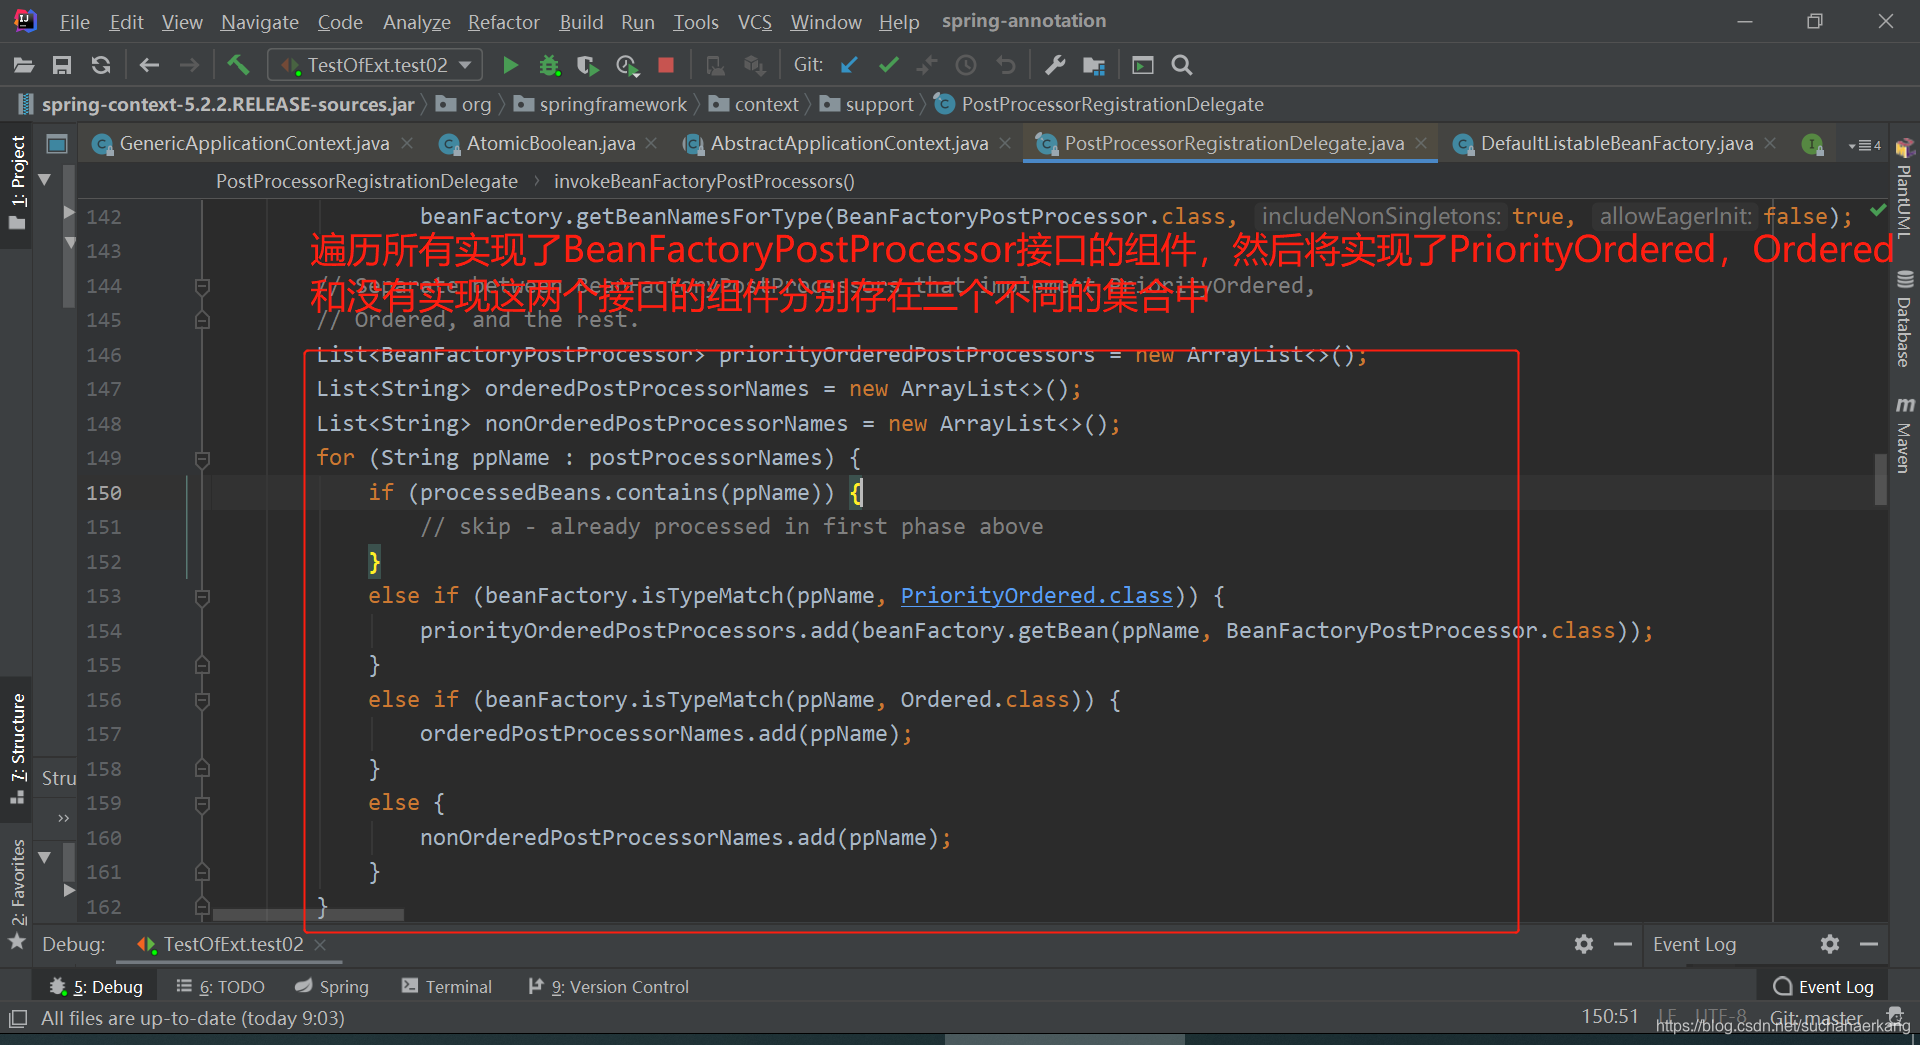Screen dimensions: 1920x1045
Task: Open TestOfExt.test02 run configuration dropdown
Action: (x=375, y=65)
